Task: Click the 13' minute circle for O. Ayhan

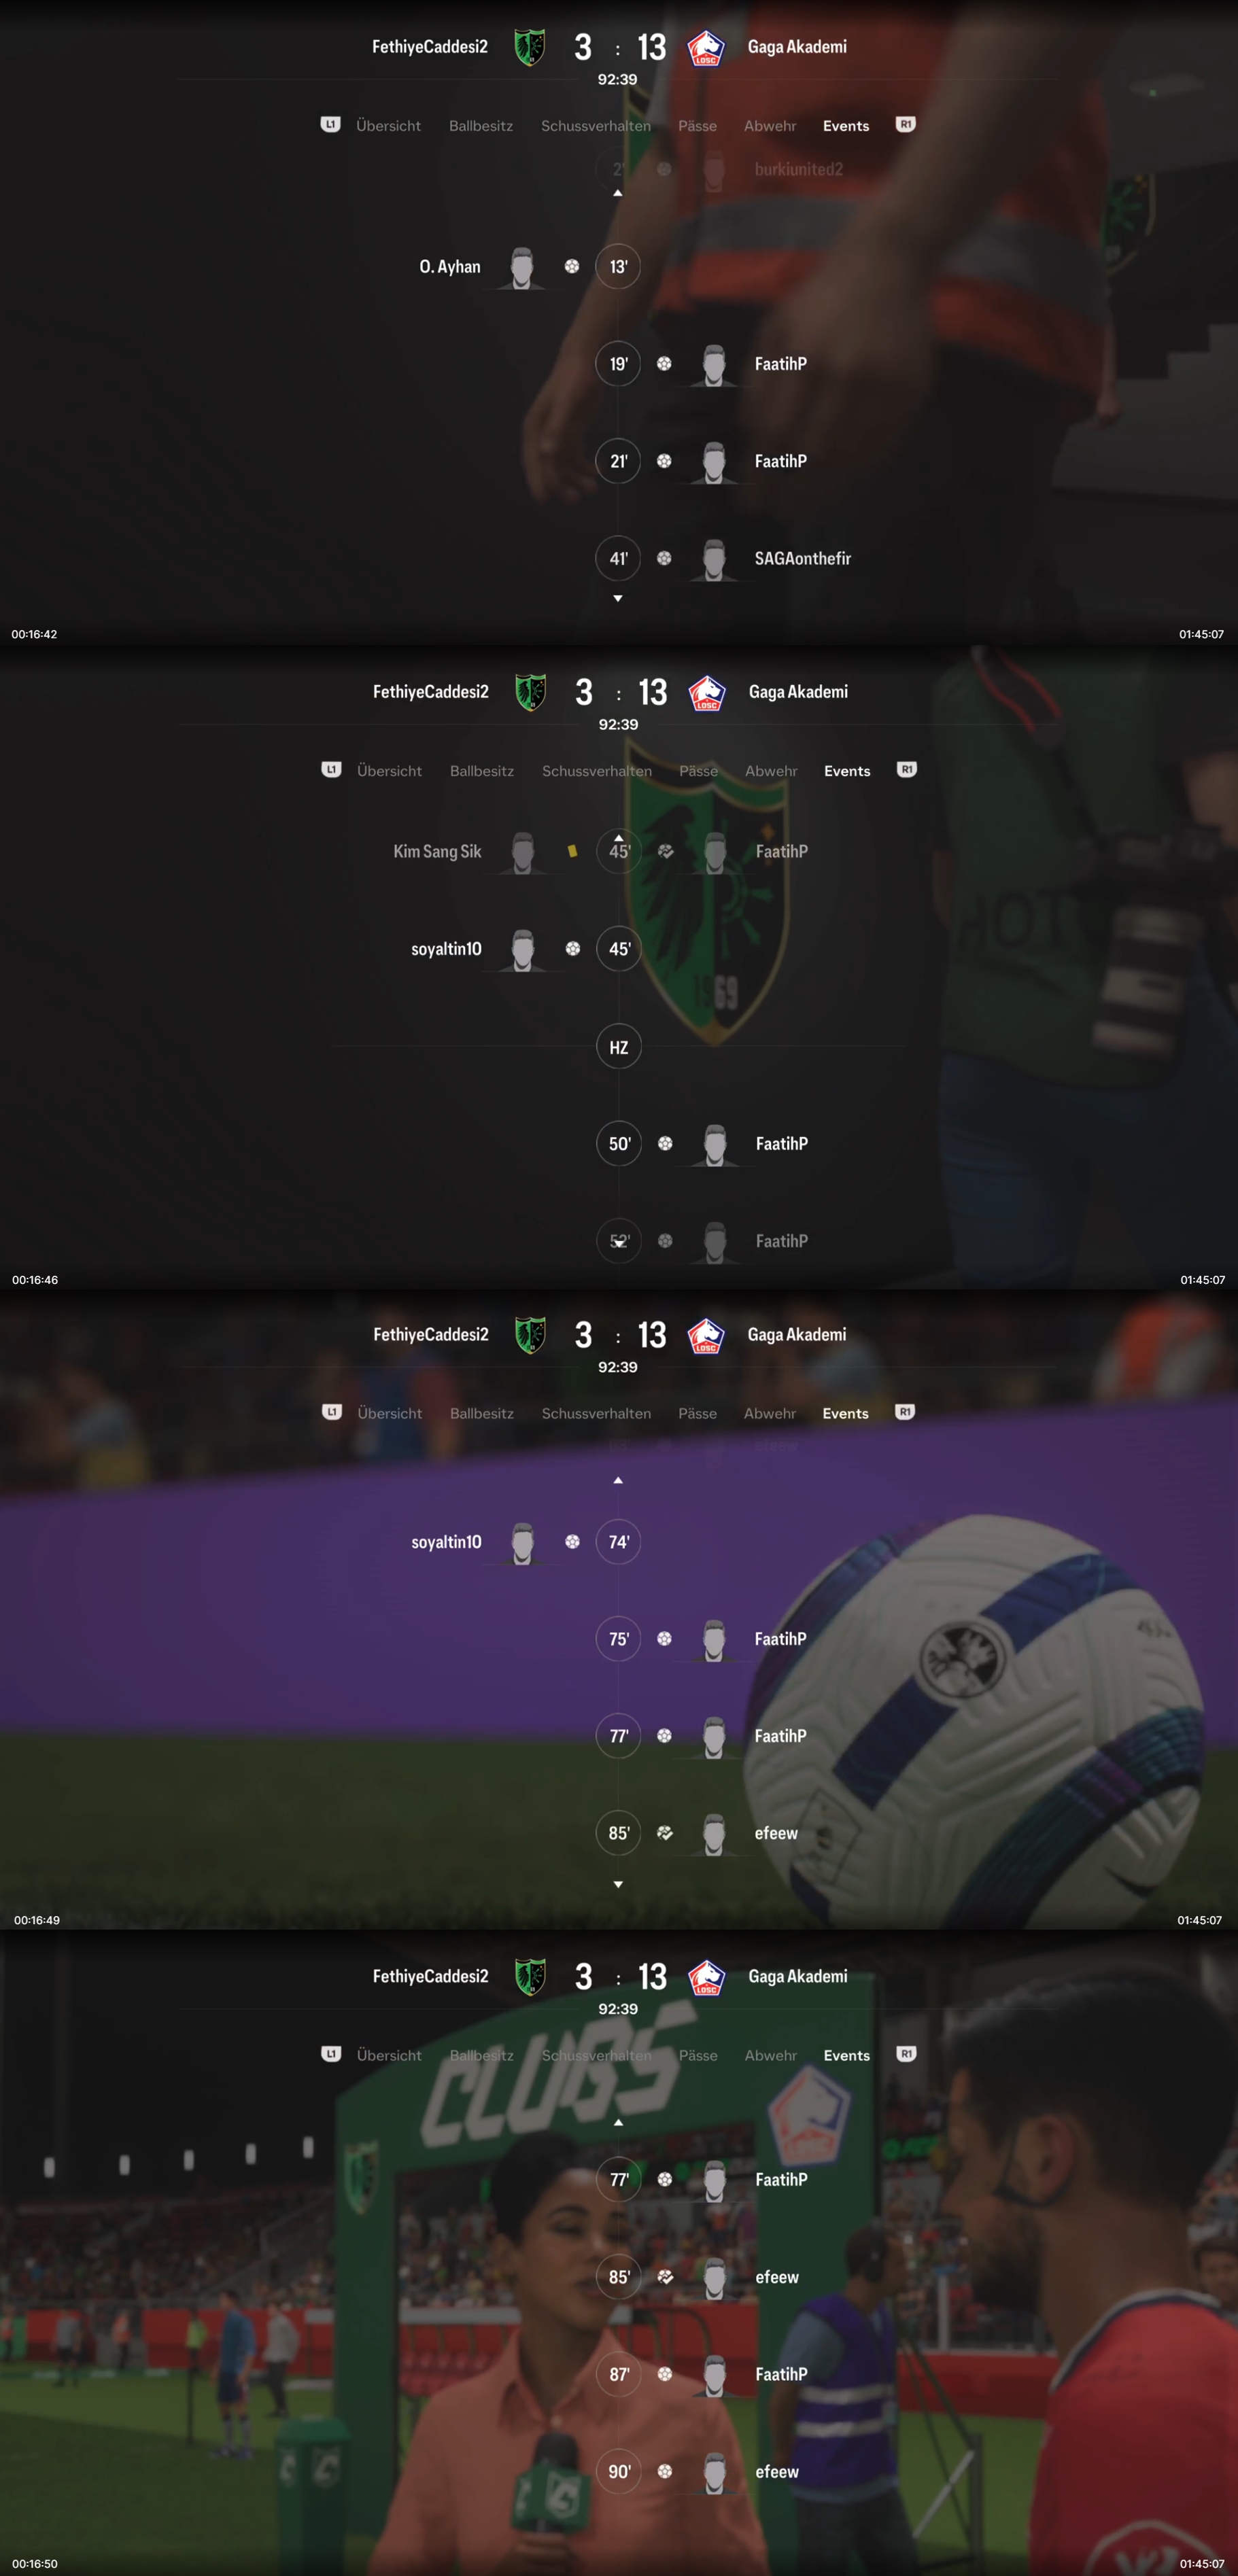Action: (618, 267)
